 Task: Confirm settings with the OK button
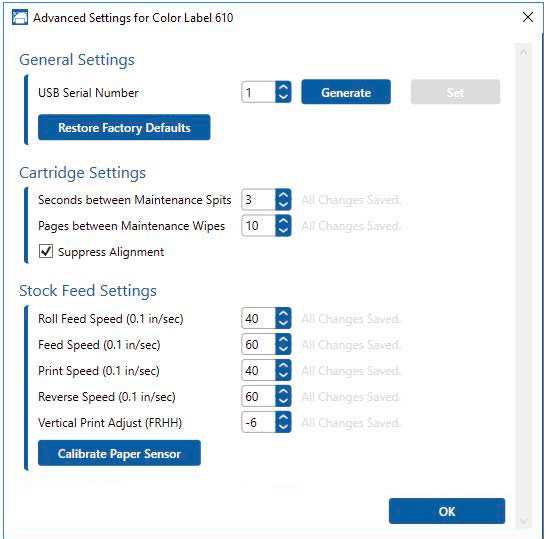click(447, 511)
